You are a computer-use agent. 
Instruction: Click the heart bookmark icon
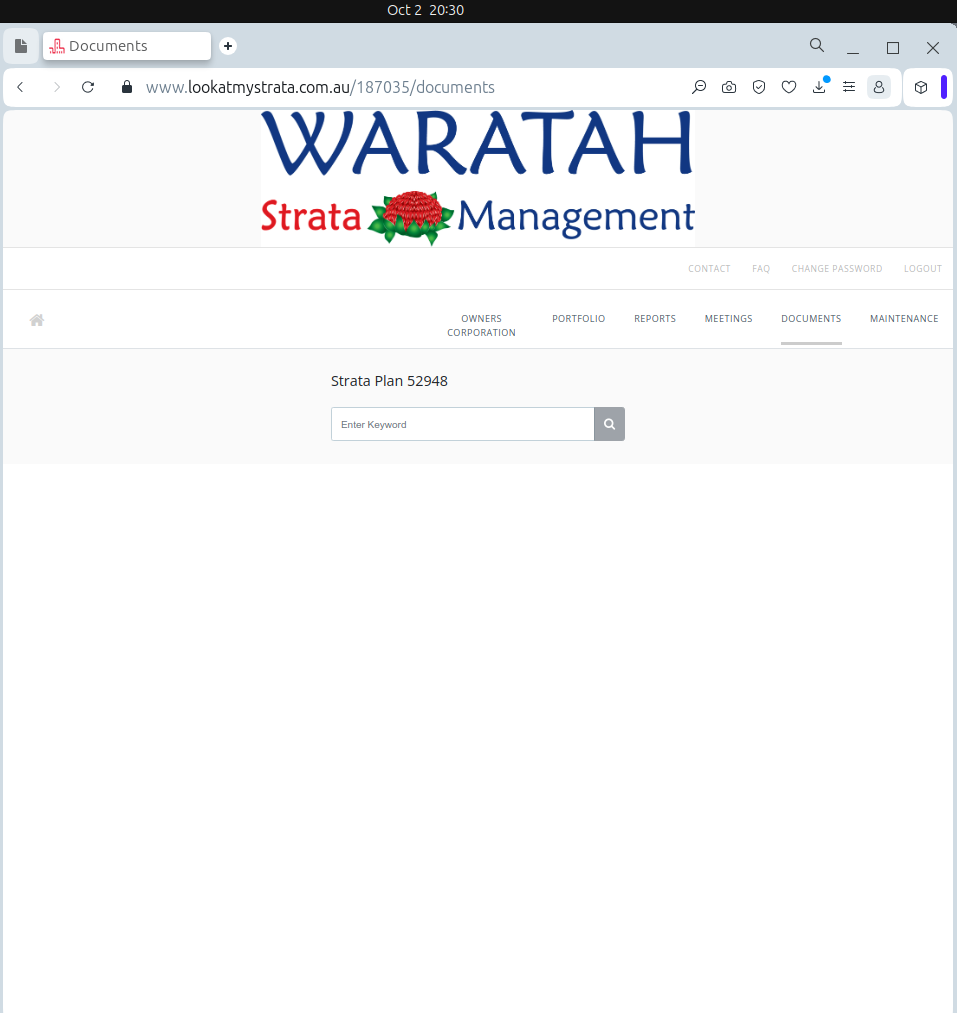click(789, 87)
